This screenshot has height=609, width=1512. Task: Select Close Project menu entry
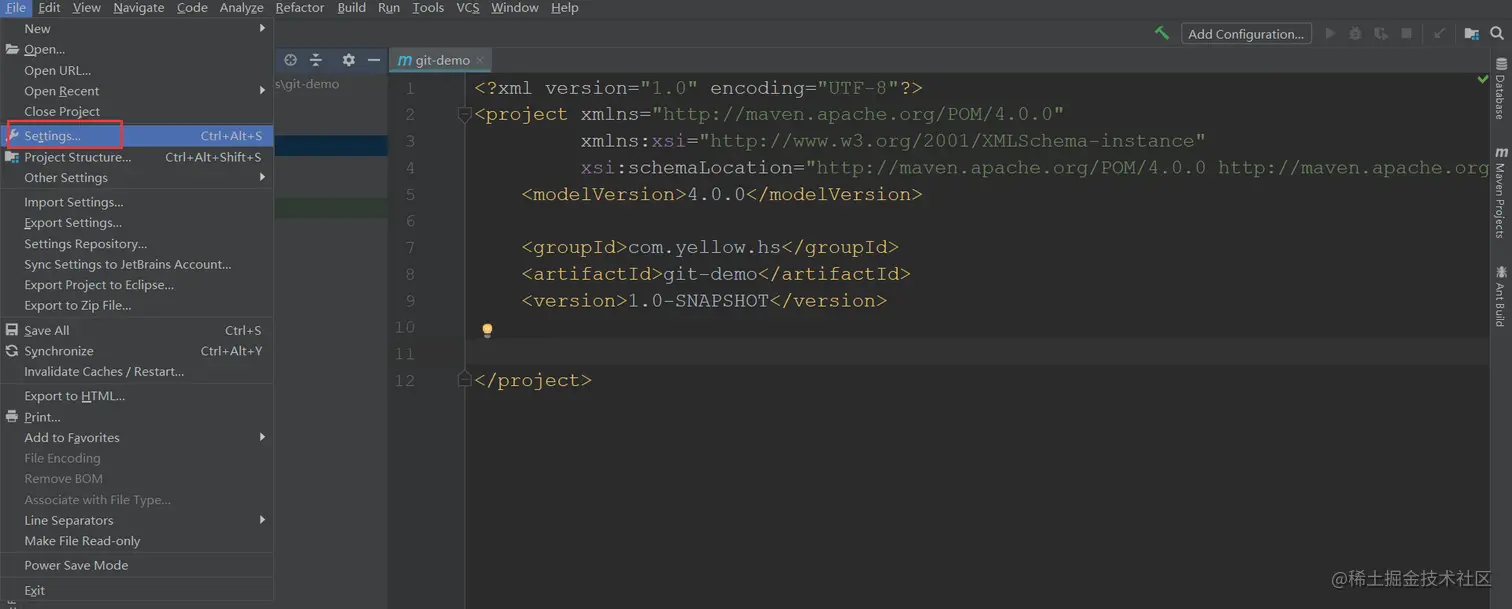(137, 112)
